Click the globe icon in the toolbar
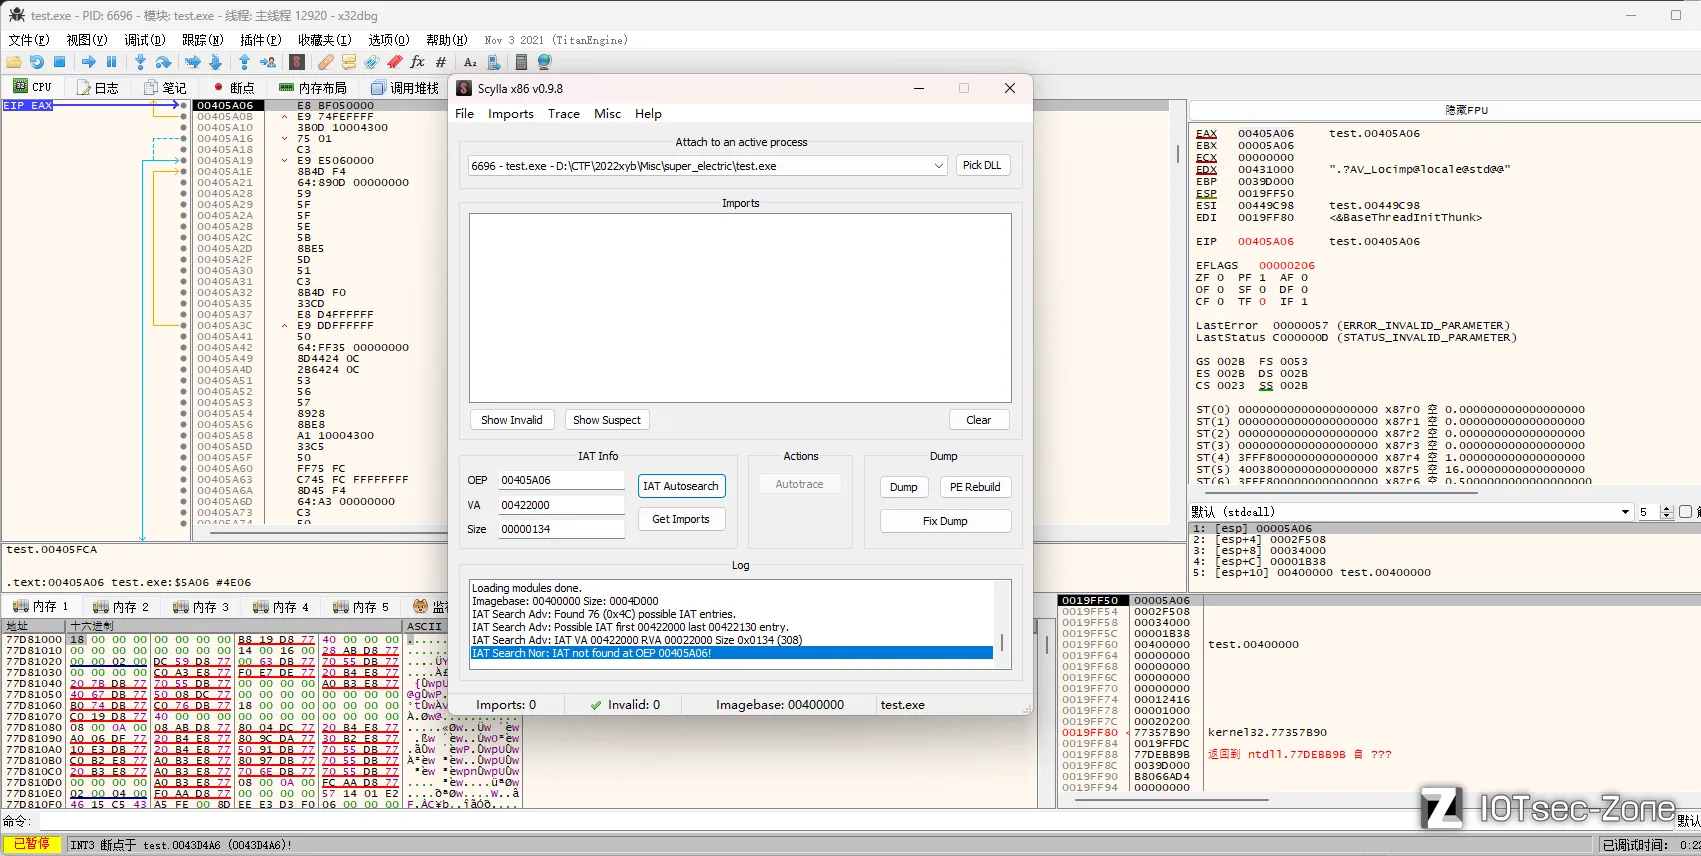 coord(545,62)
